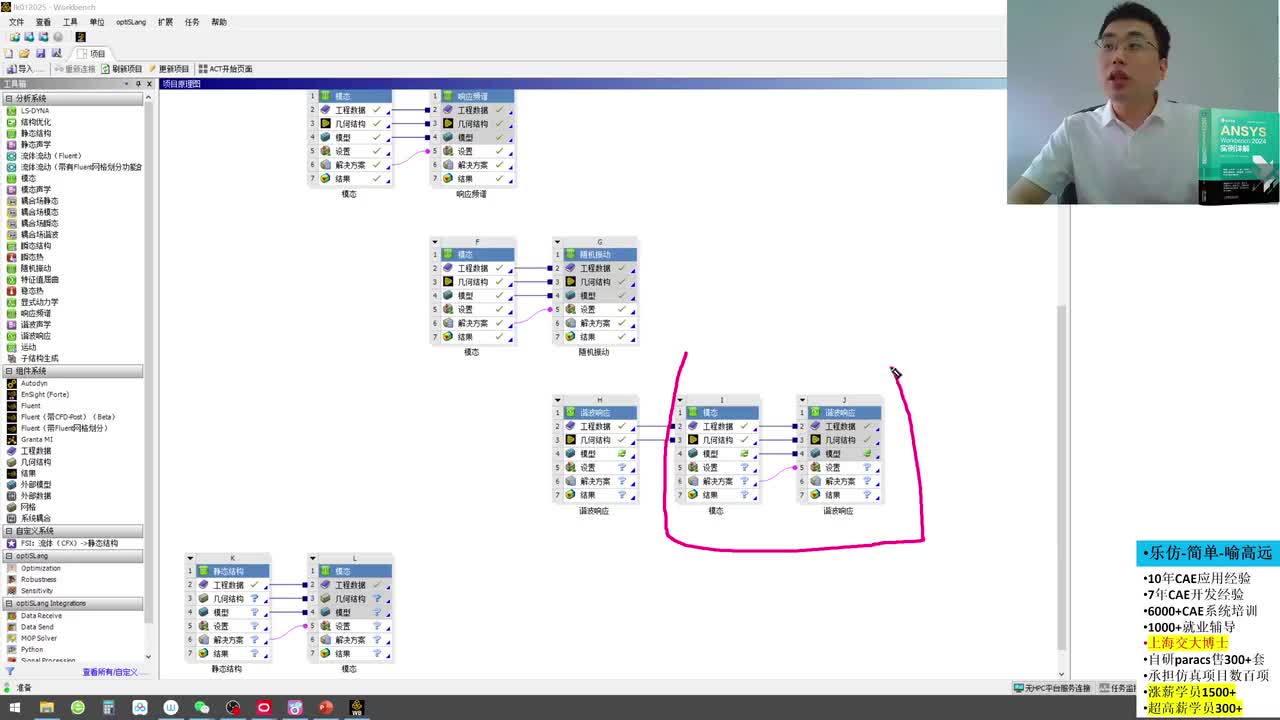The height and width of the screenshot is (720, 1280).
Task: Click the 更新项目 button
Action: pyautogui.click(x=168, y=69)
